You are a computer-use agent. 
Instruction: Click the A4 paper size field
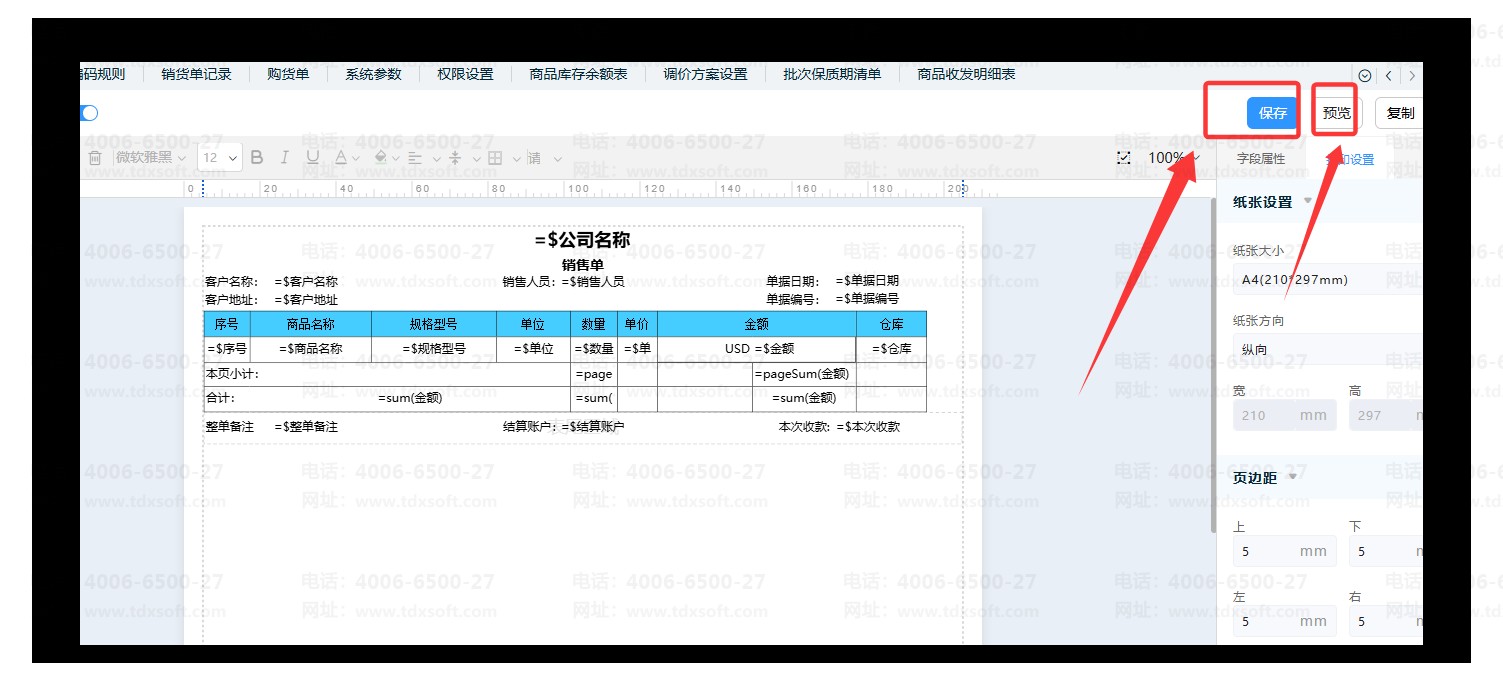(1320, 280)
